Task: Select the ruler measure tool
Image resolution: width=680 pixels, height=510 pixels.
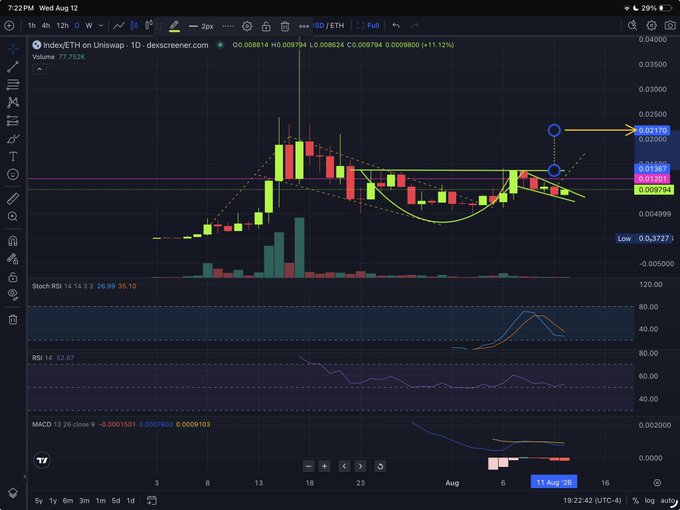Action: [x=13, y=199]
